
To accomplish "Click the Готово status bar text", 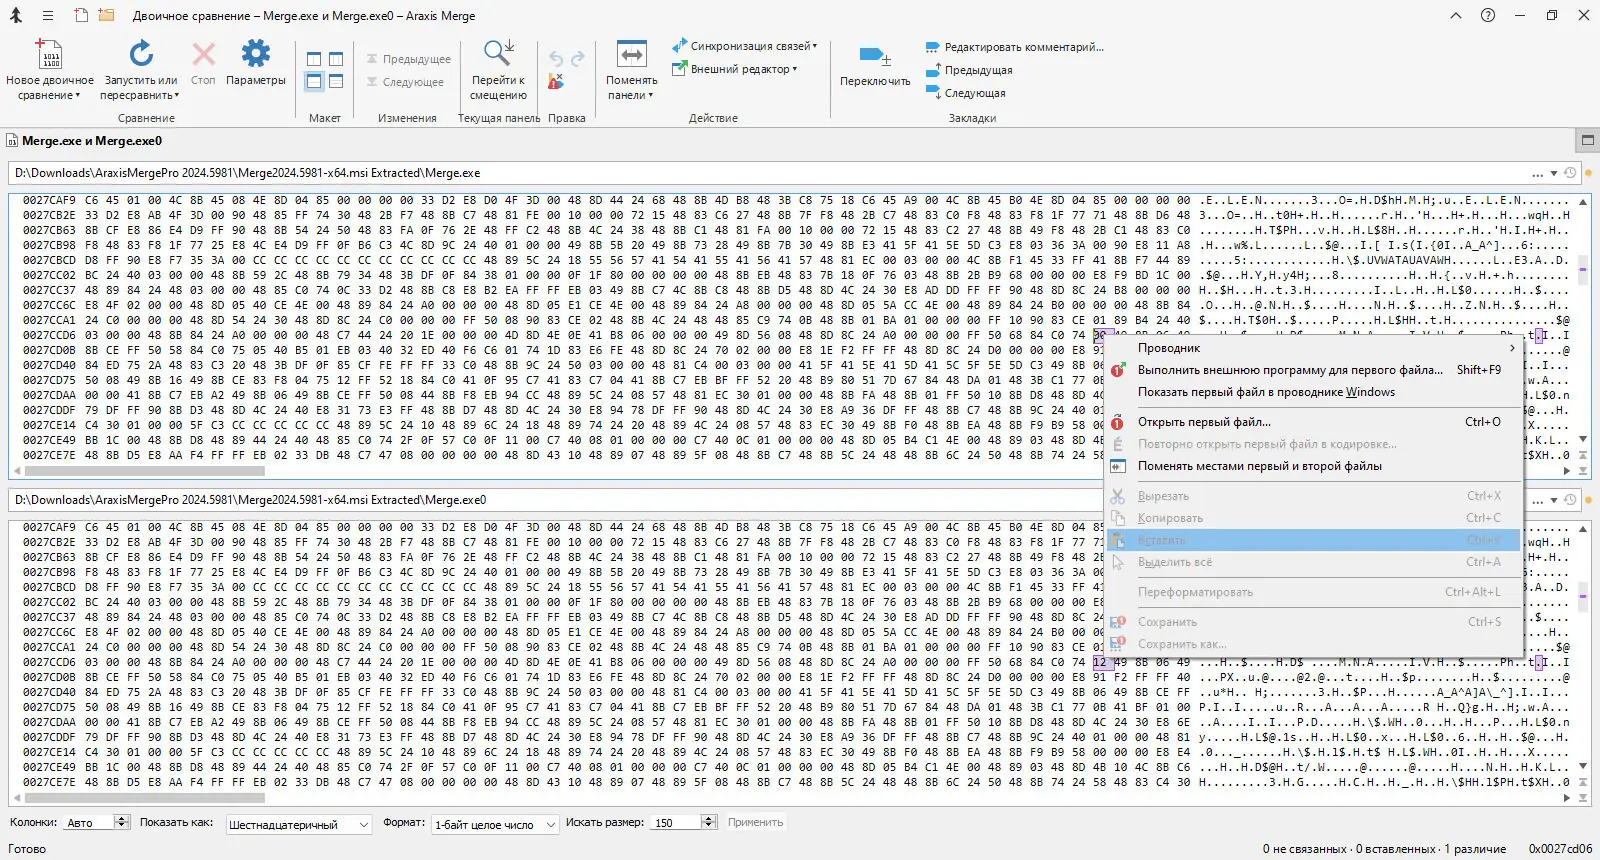I will click(x=27, y=849).
